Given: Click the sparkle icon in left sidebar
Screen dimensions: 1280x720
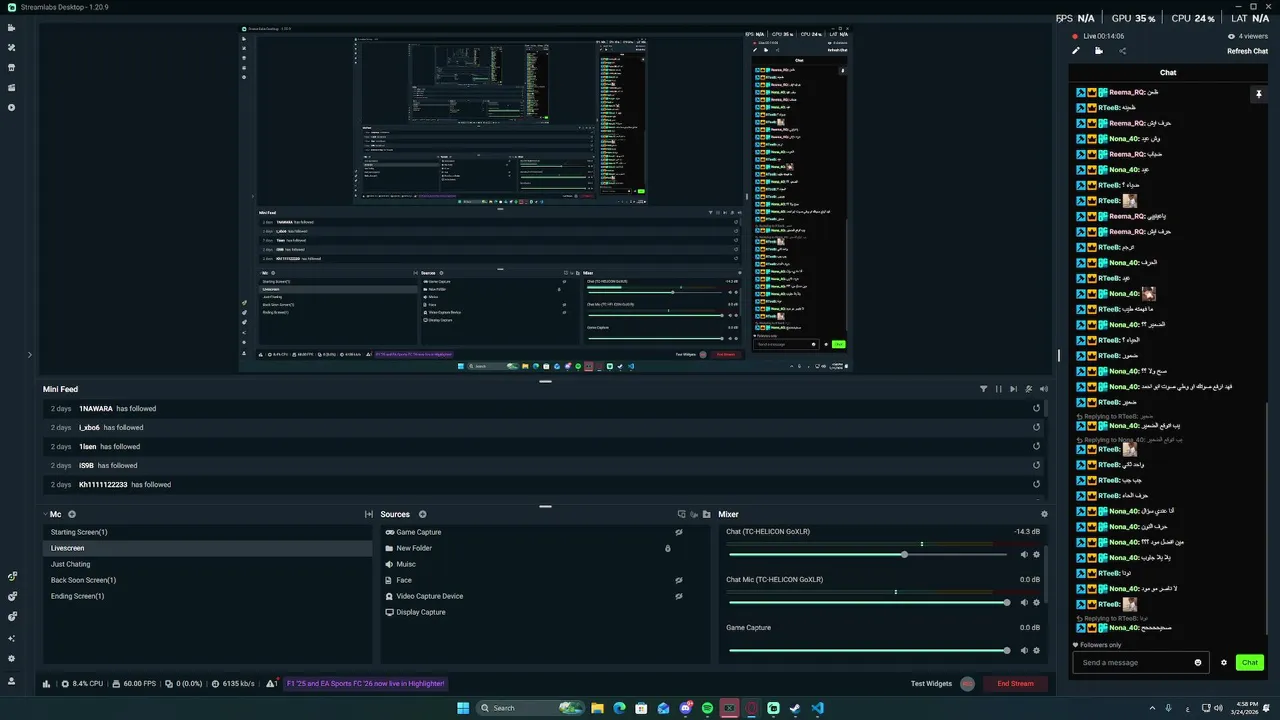Looking at the screenshot, I should (12, 638).
